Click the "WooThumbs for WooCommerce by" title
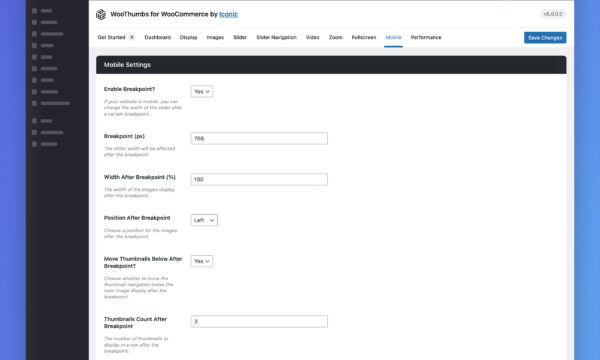Viewport: 600px width, 360px height. [164, 14]
